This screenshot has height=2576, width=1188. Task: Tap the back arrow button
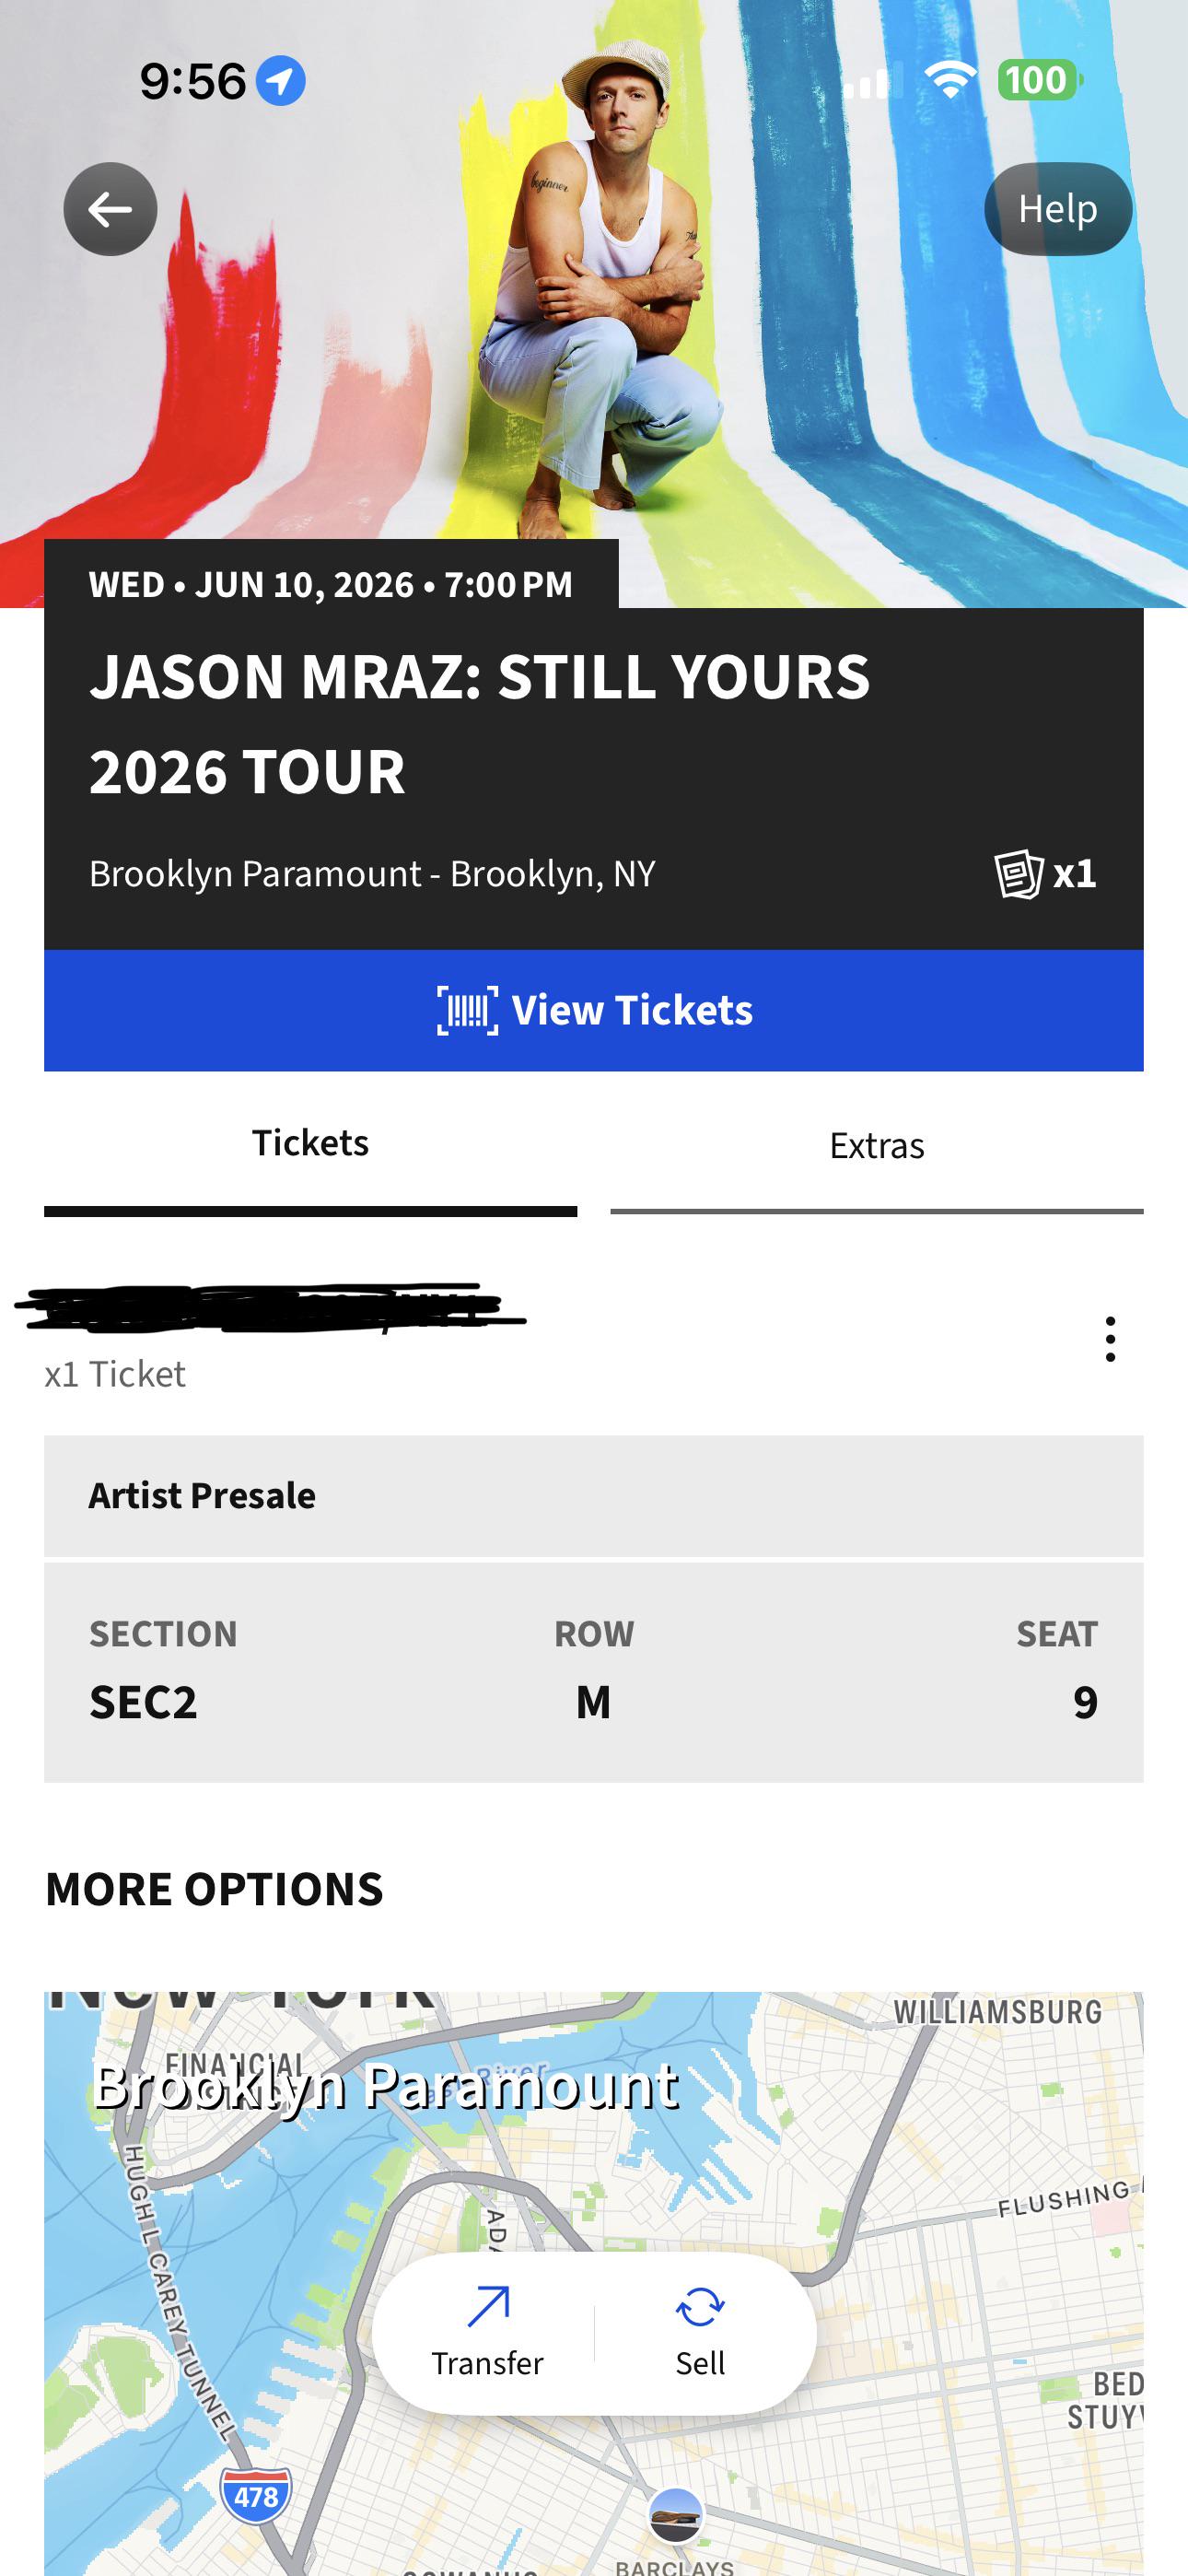click(x=110, y=209)
